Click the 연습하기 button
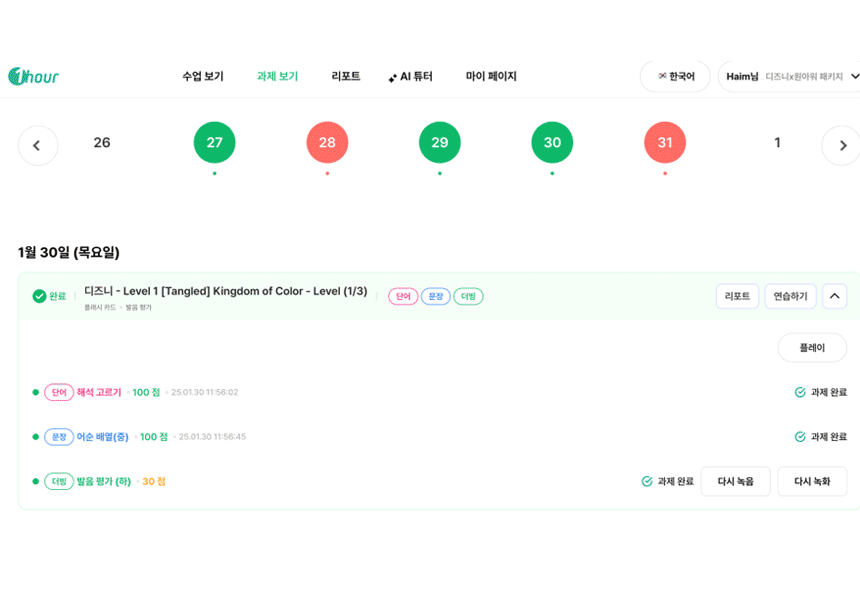This screenshot has width=860, height=609. tap(790, 296)
